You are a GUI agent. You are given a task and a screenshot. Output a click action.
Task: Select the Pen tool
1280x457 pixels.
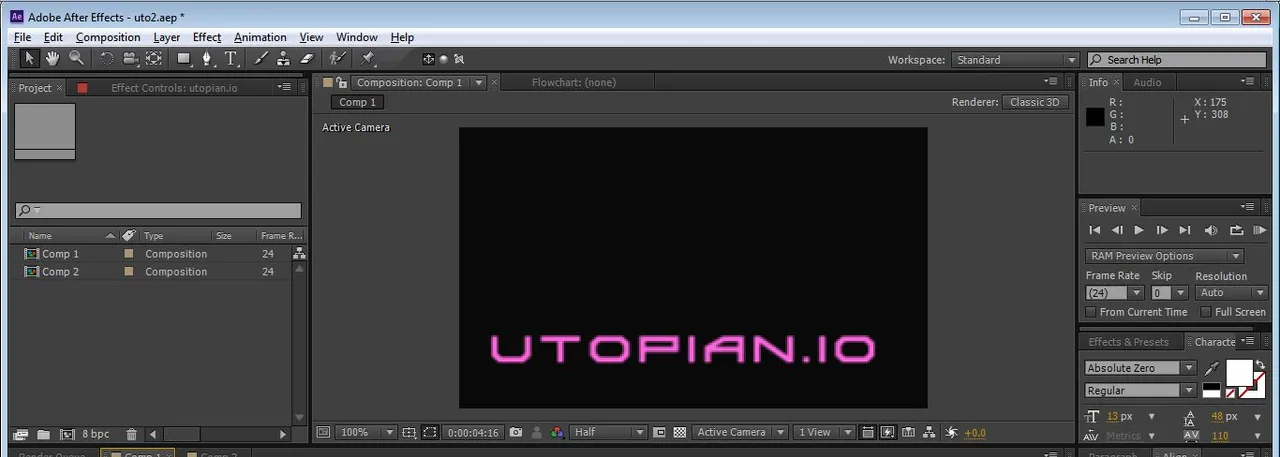tap(207, 59)
